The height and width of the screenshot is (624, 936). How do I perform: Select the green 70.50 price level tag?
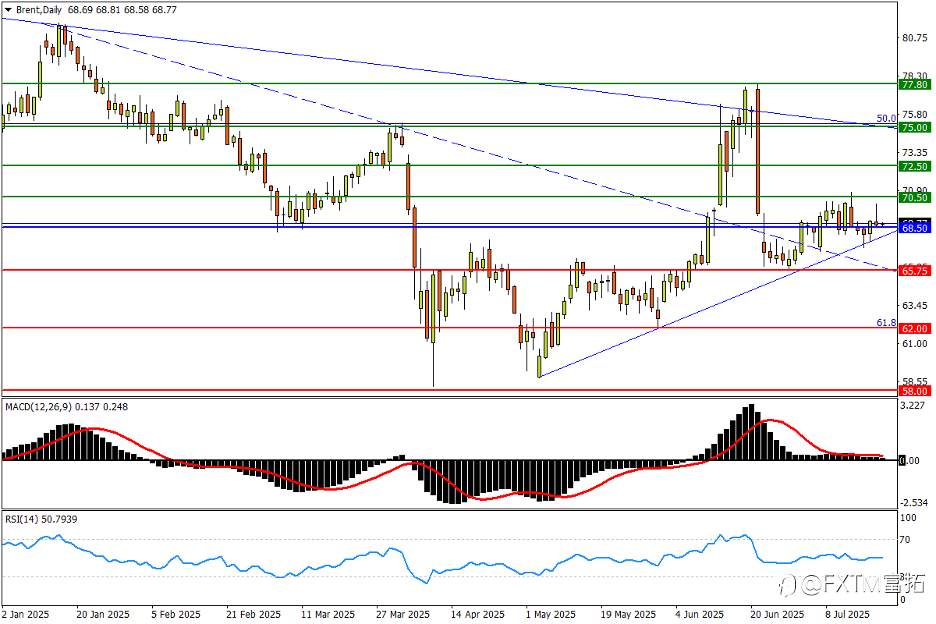pos(915,197)
